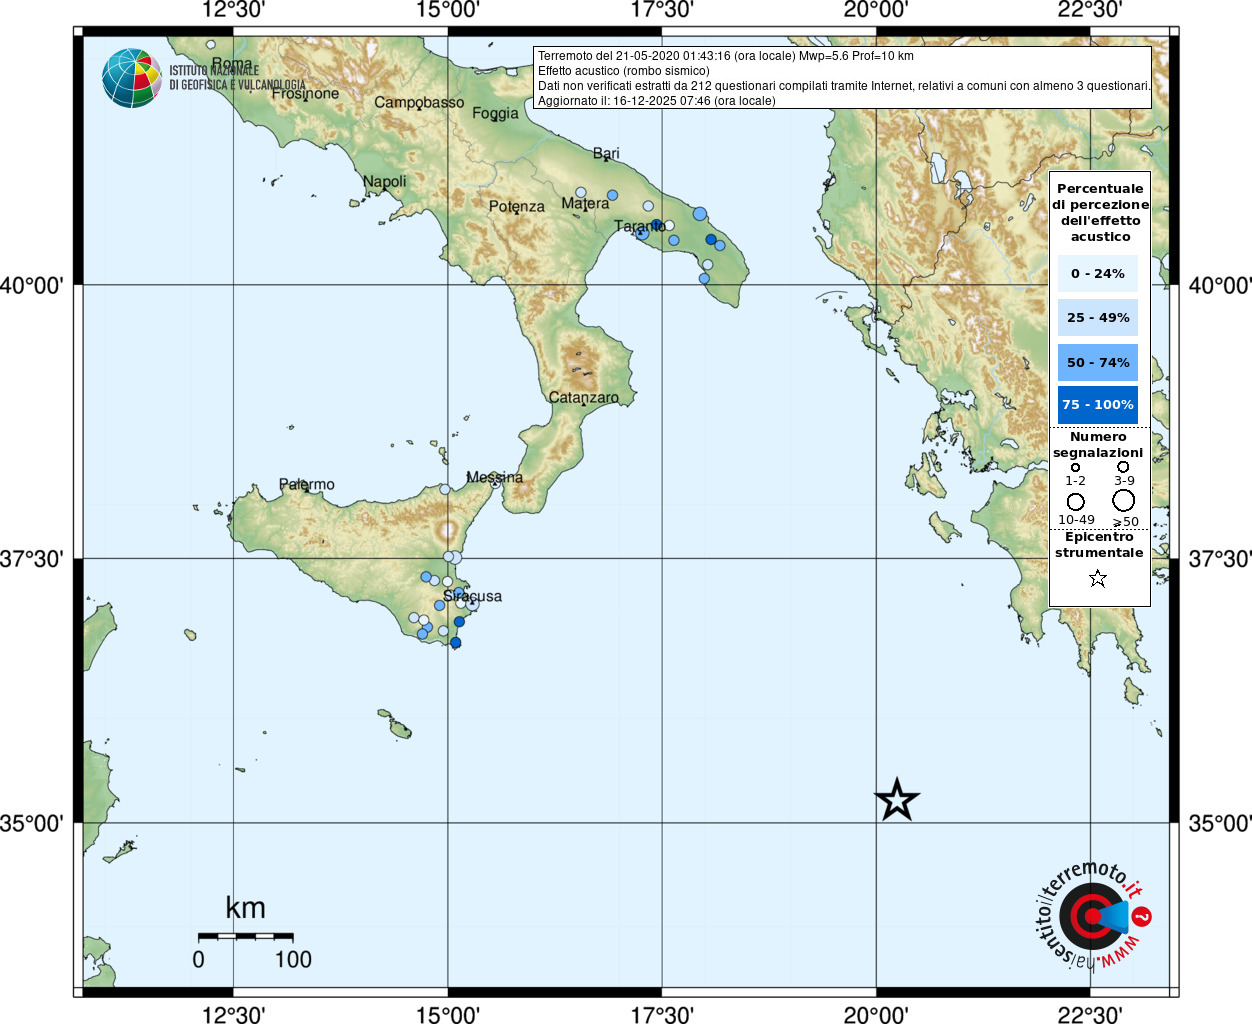Select the ≥50 reports circle in legend
Image resolution: width=1252 pixels, height=1024 pixels.
tap(1124, 500)
